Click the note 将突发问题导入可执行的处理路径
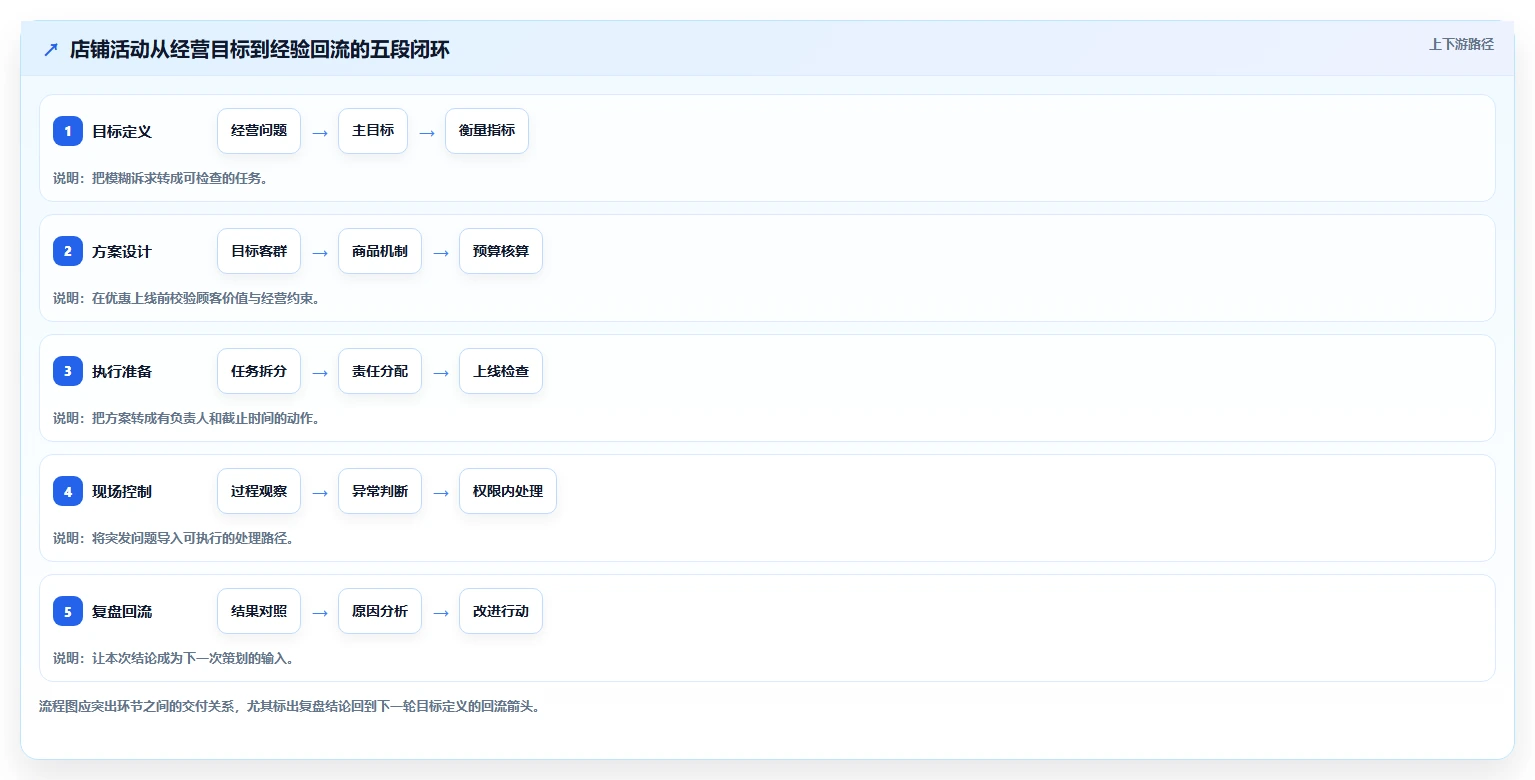The image size is (1535, 780). point(193,538)
